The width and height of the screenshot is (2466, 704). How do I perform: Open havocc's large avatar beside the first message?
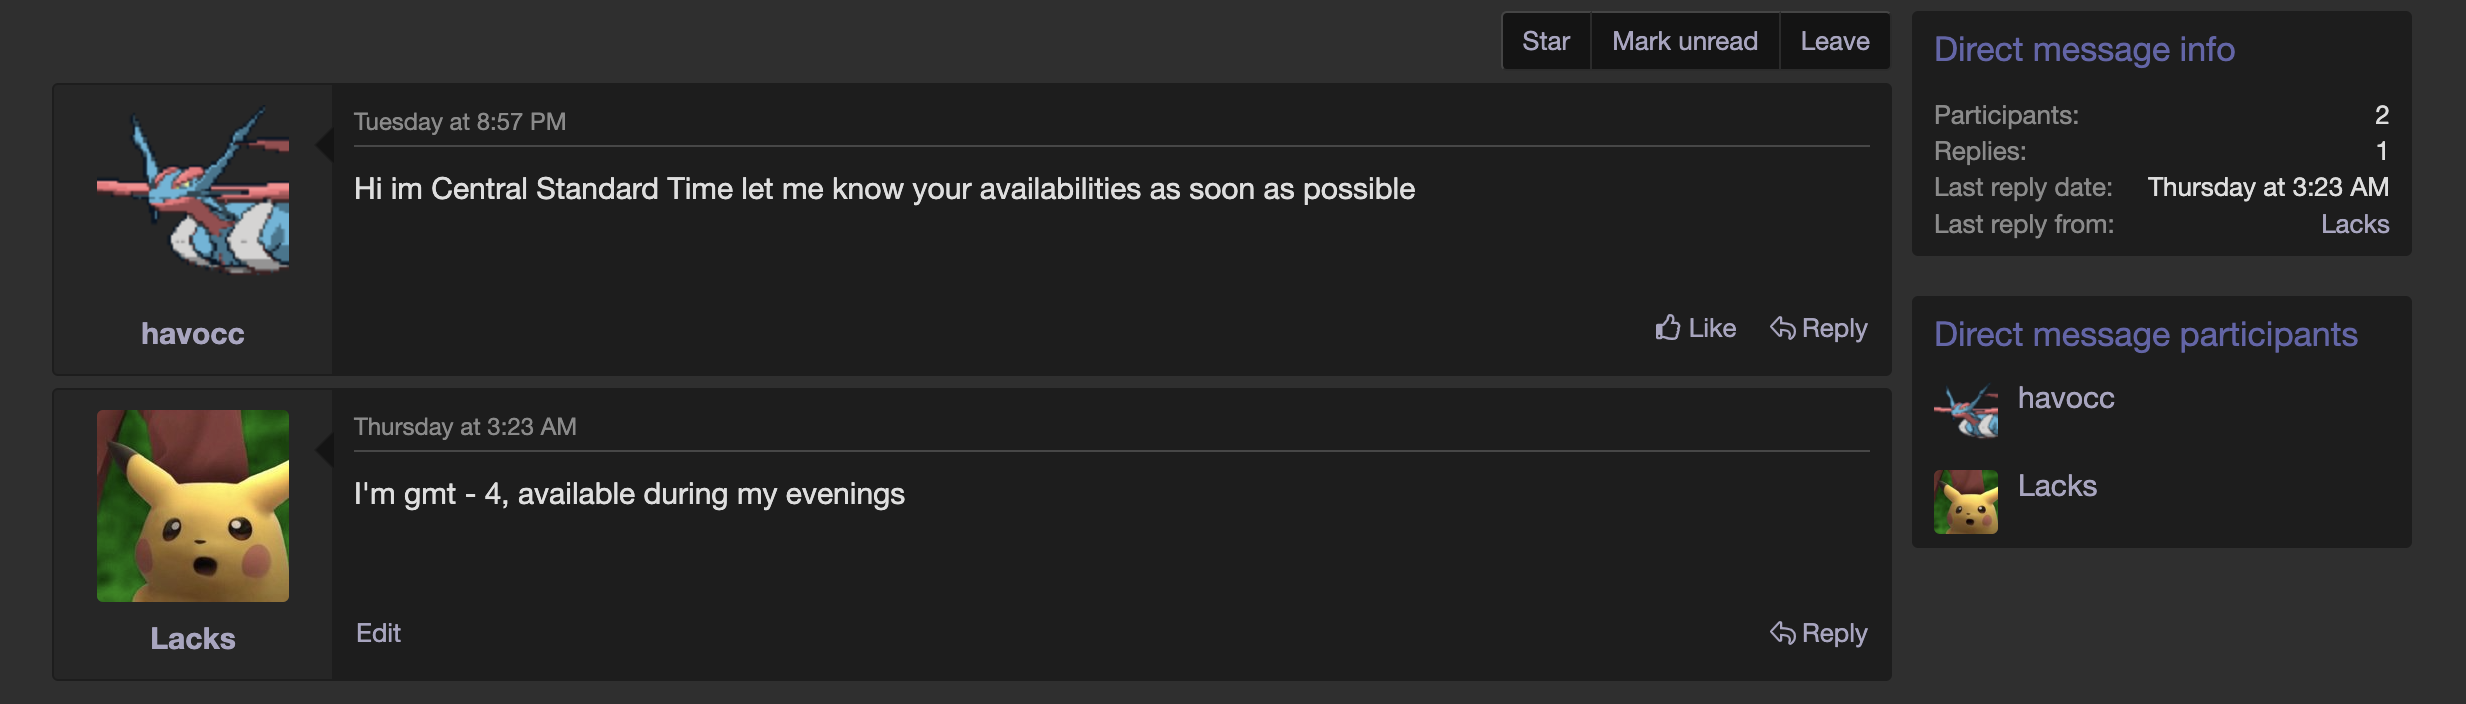click(193, 191)
